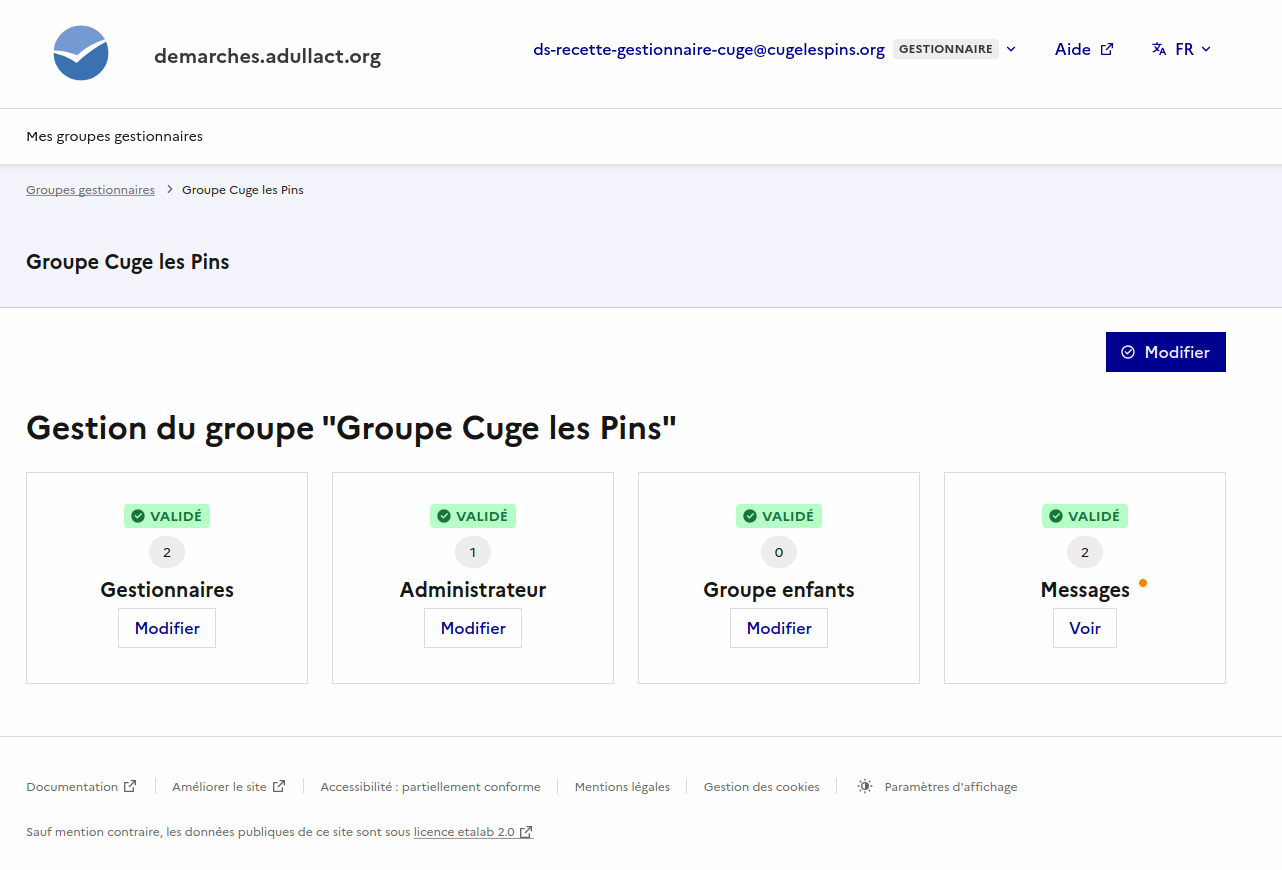
Task: Open the licence etalab 2.0 link
Action: pos(473,832)
